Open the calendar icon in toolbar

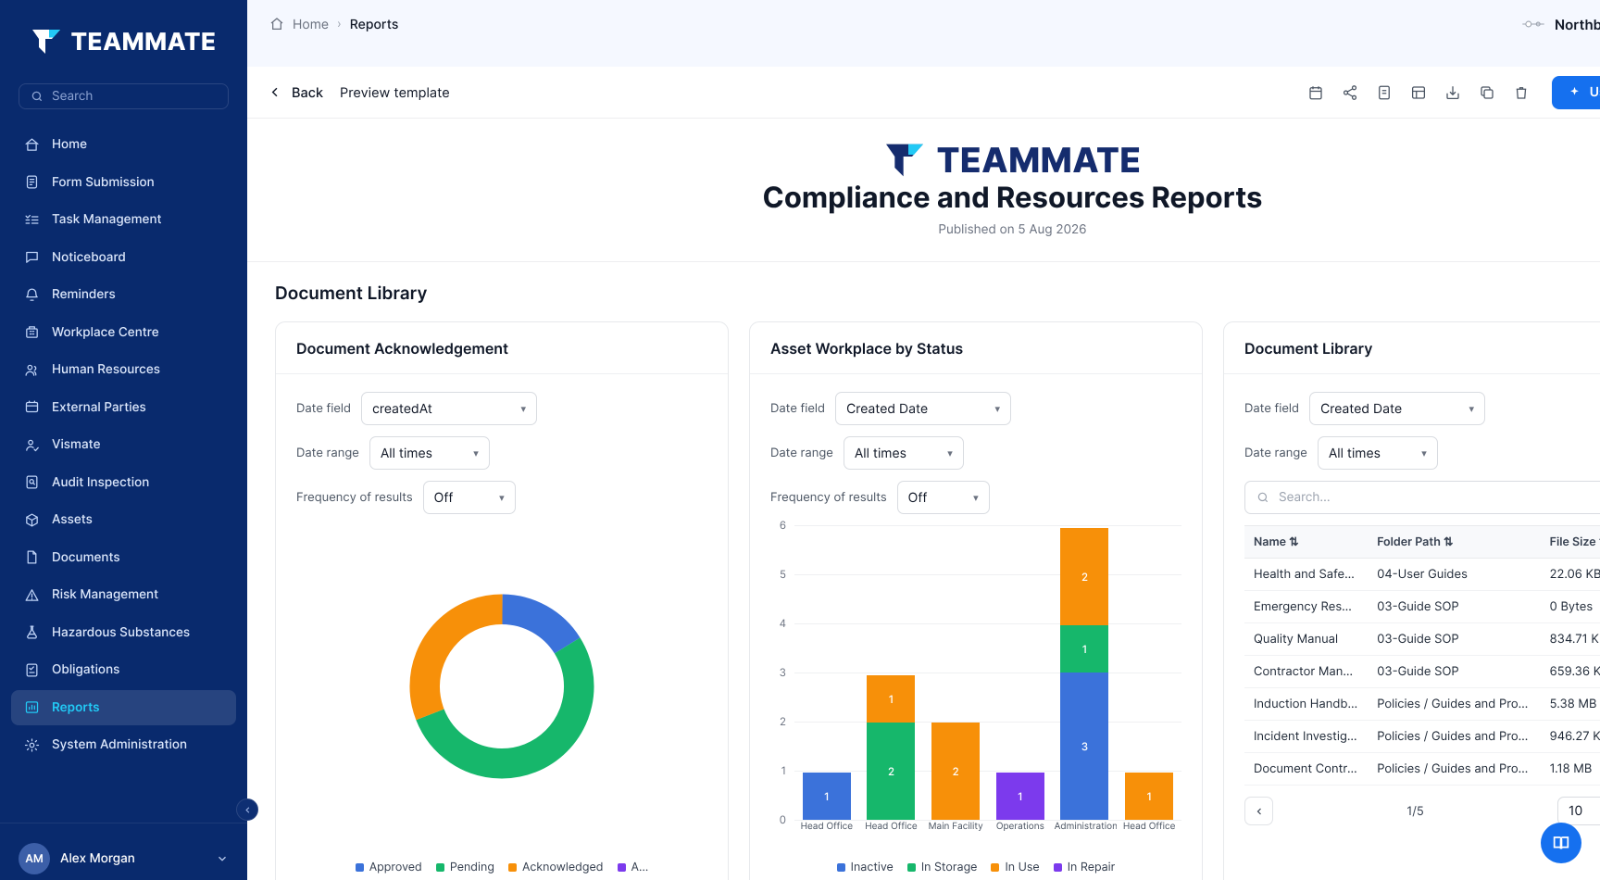(1316, 93)
